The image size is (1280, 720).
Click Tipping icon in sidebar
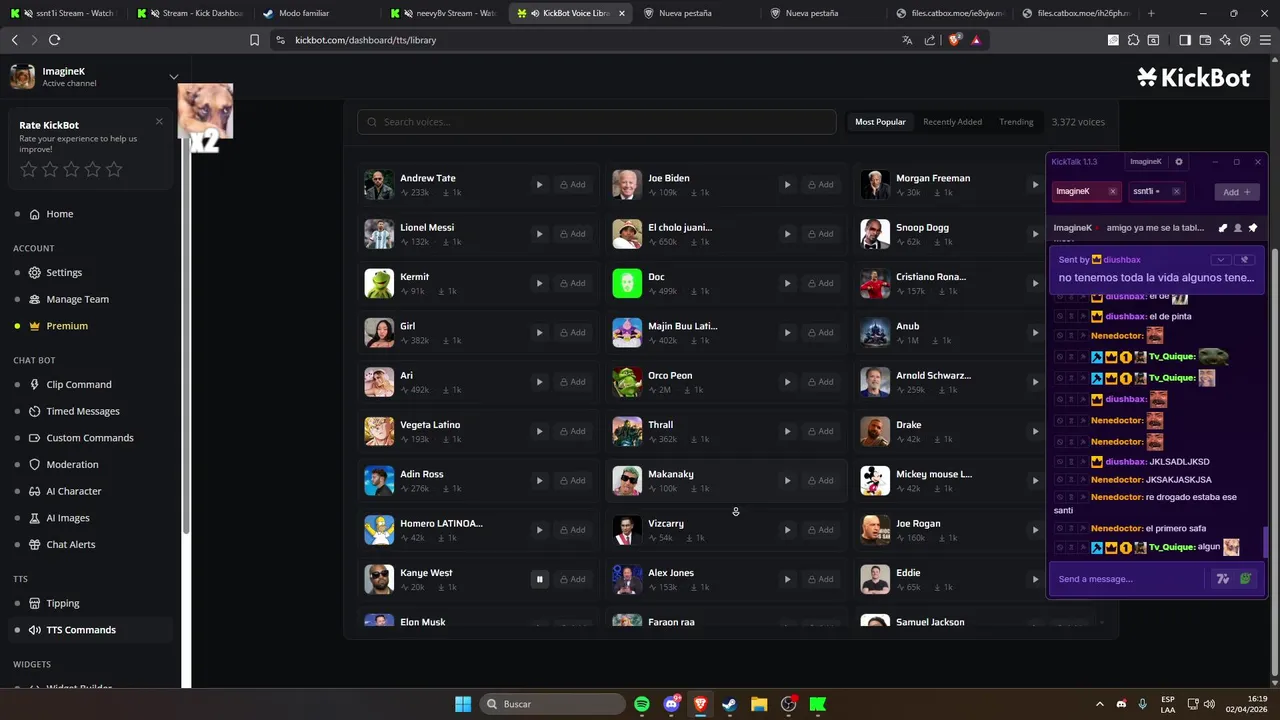point(35,603)
